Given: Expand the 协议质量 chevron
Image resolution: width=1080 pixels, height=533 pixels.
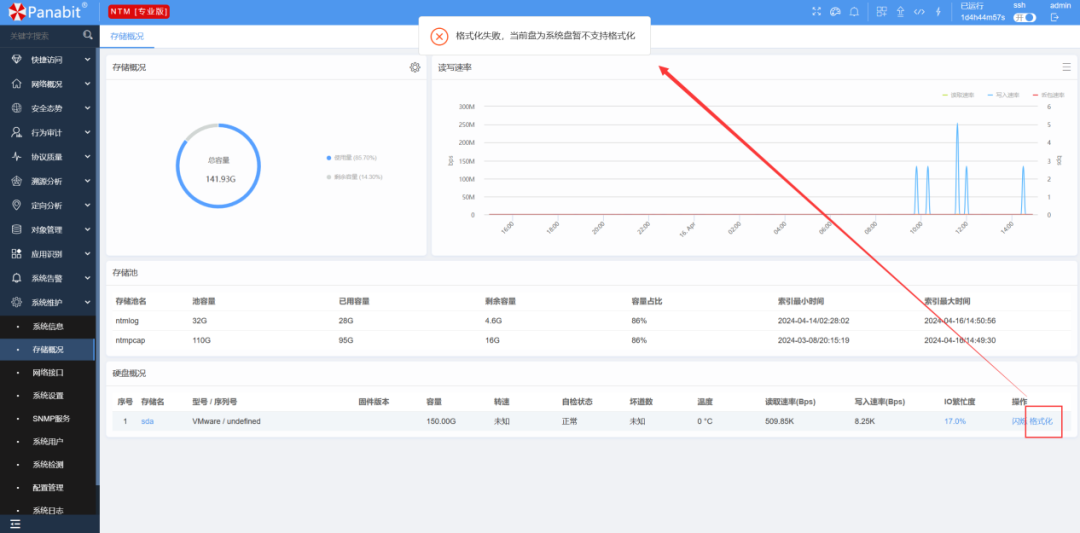Looking at the screenshot, I should click(87, 156).
